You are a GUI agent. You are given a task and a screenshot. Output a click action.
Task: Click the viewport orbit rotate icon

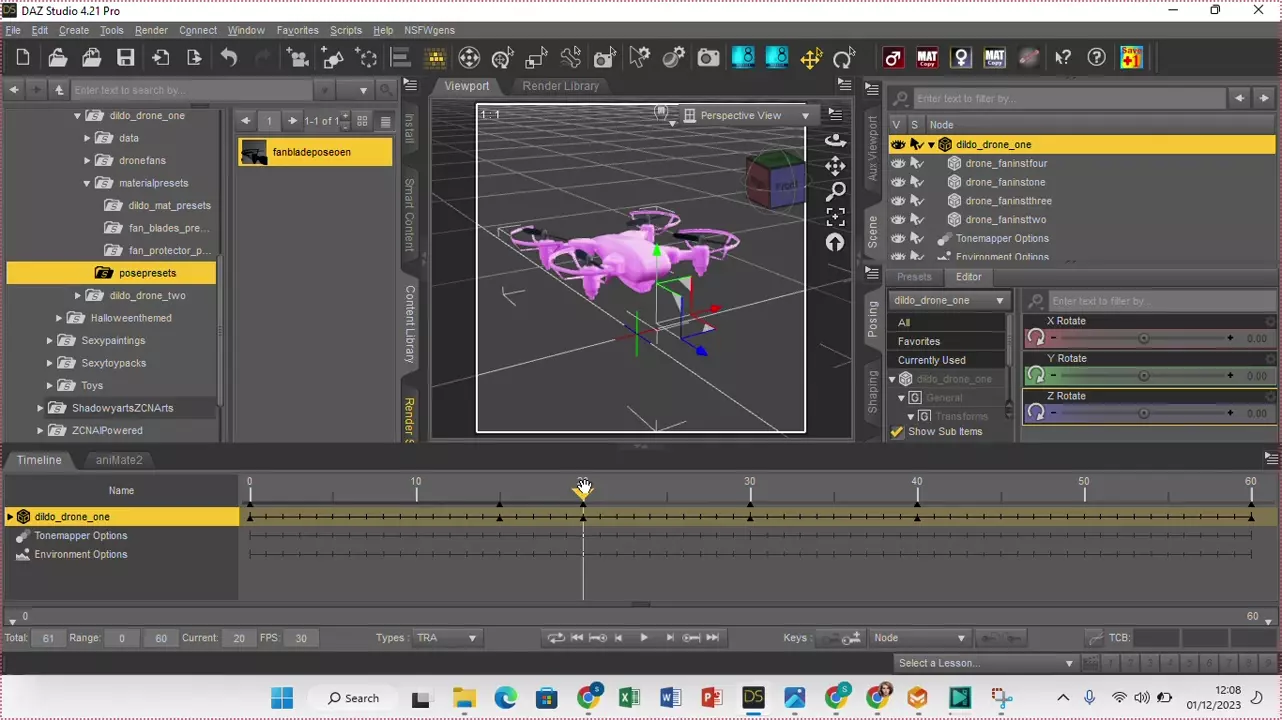pyautogui.click(x=835, y=140)
